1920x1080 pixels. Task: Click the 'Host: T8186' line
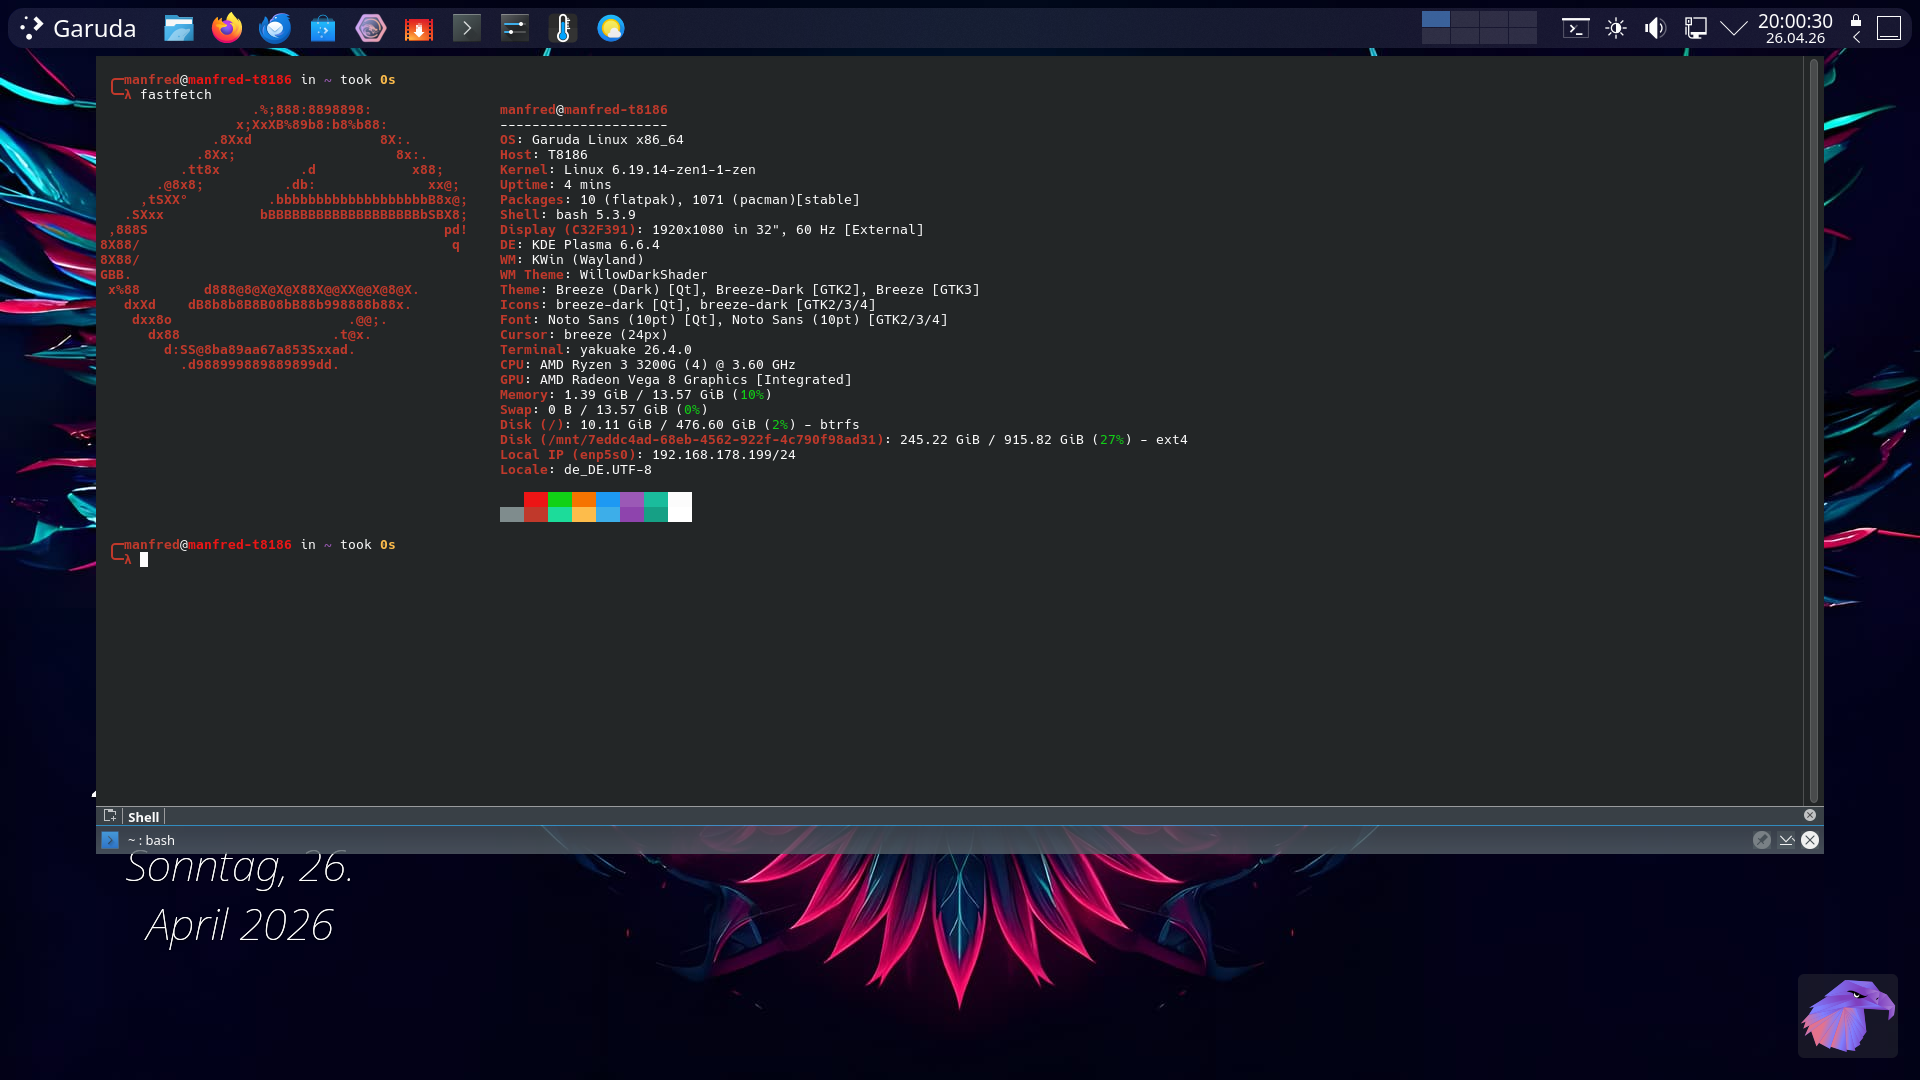(544, 155)
